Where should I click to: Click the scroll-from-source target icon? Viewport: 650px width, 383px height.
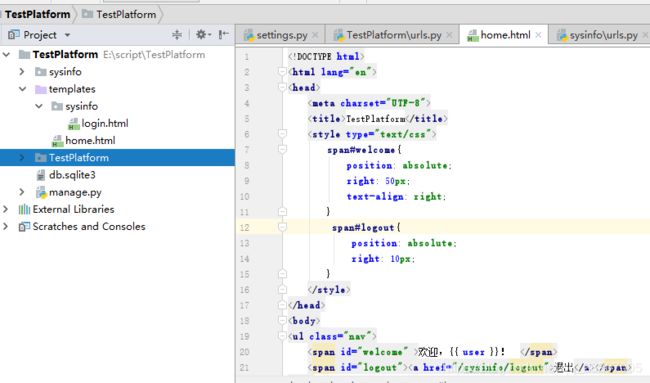[x=177, y=35]
